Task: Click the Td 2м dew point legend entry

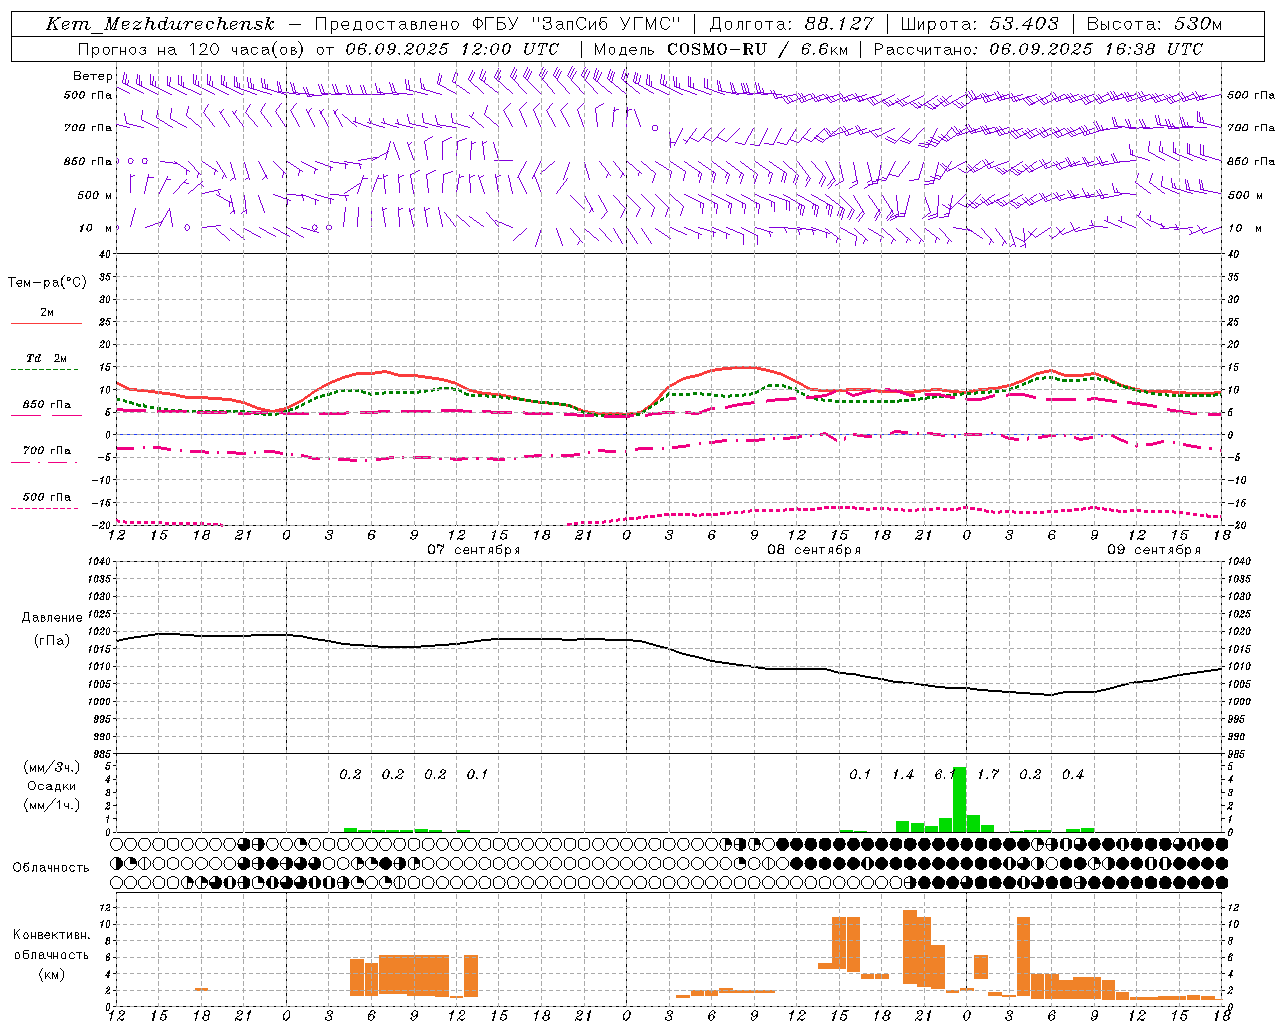Action: [x=47, y=358]
